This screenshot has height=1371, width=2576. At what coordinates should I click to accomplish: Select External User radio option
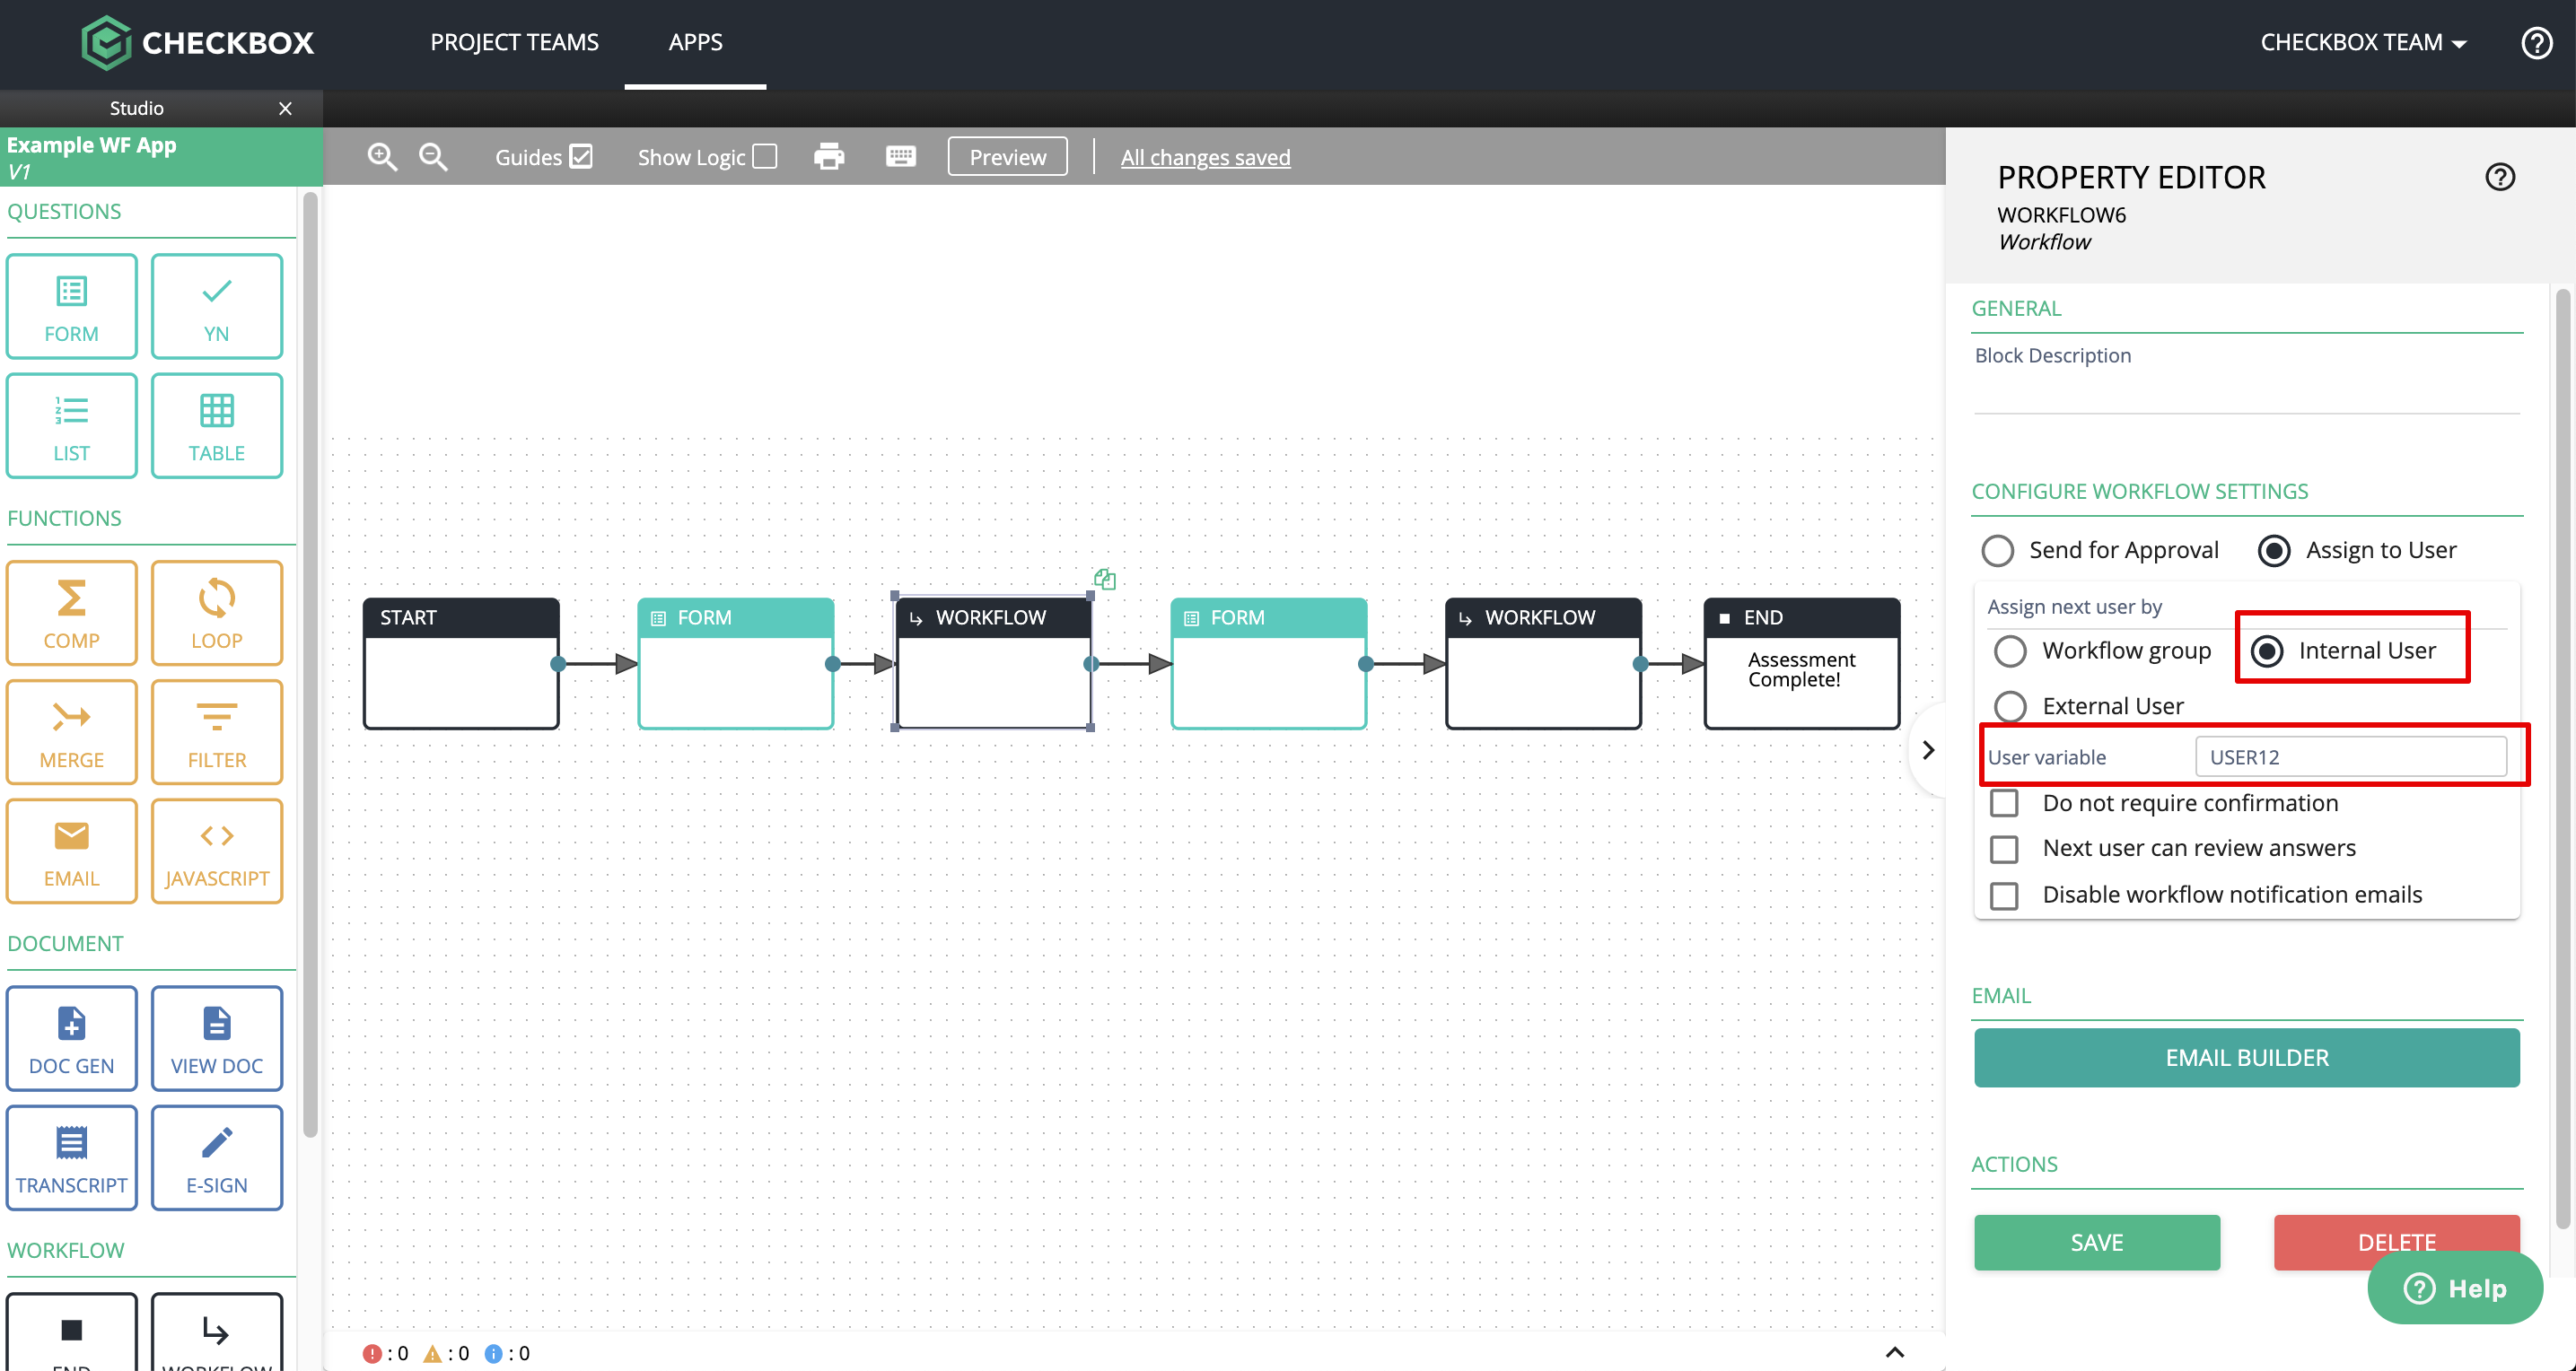[x=2011, y=707]
